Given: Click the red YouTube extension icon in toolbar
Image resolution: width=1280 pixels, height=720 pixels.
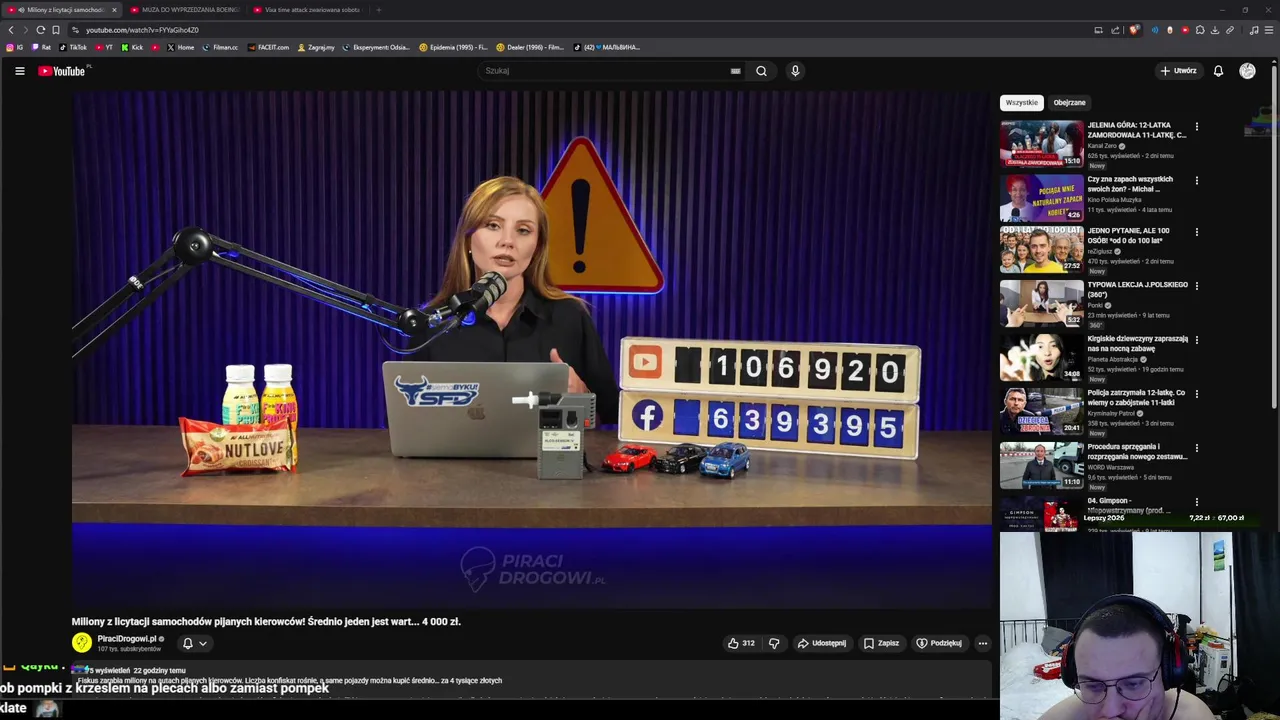Looking at the screenshot, I should 1185,30.
